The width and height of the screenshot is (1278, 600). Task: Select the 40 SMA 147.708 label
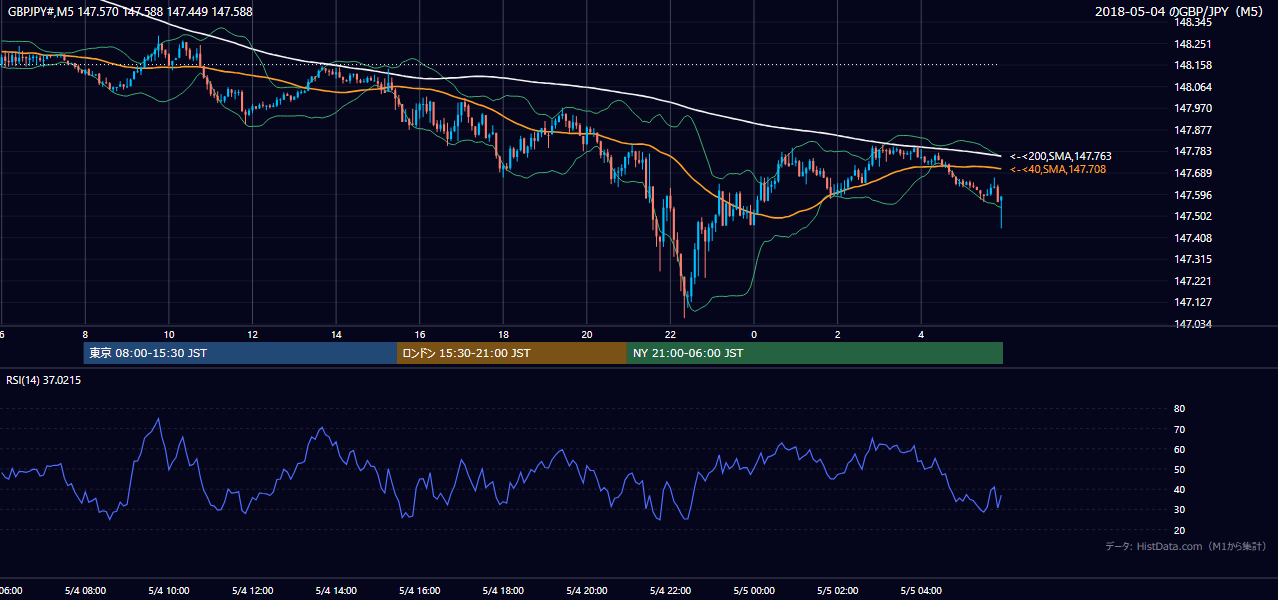1057,169
